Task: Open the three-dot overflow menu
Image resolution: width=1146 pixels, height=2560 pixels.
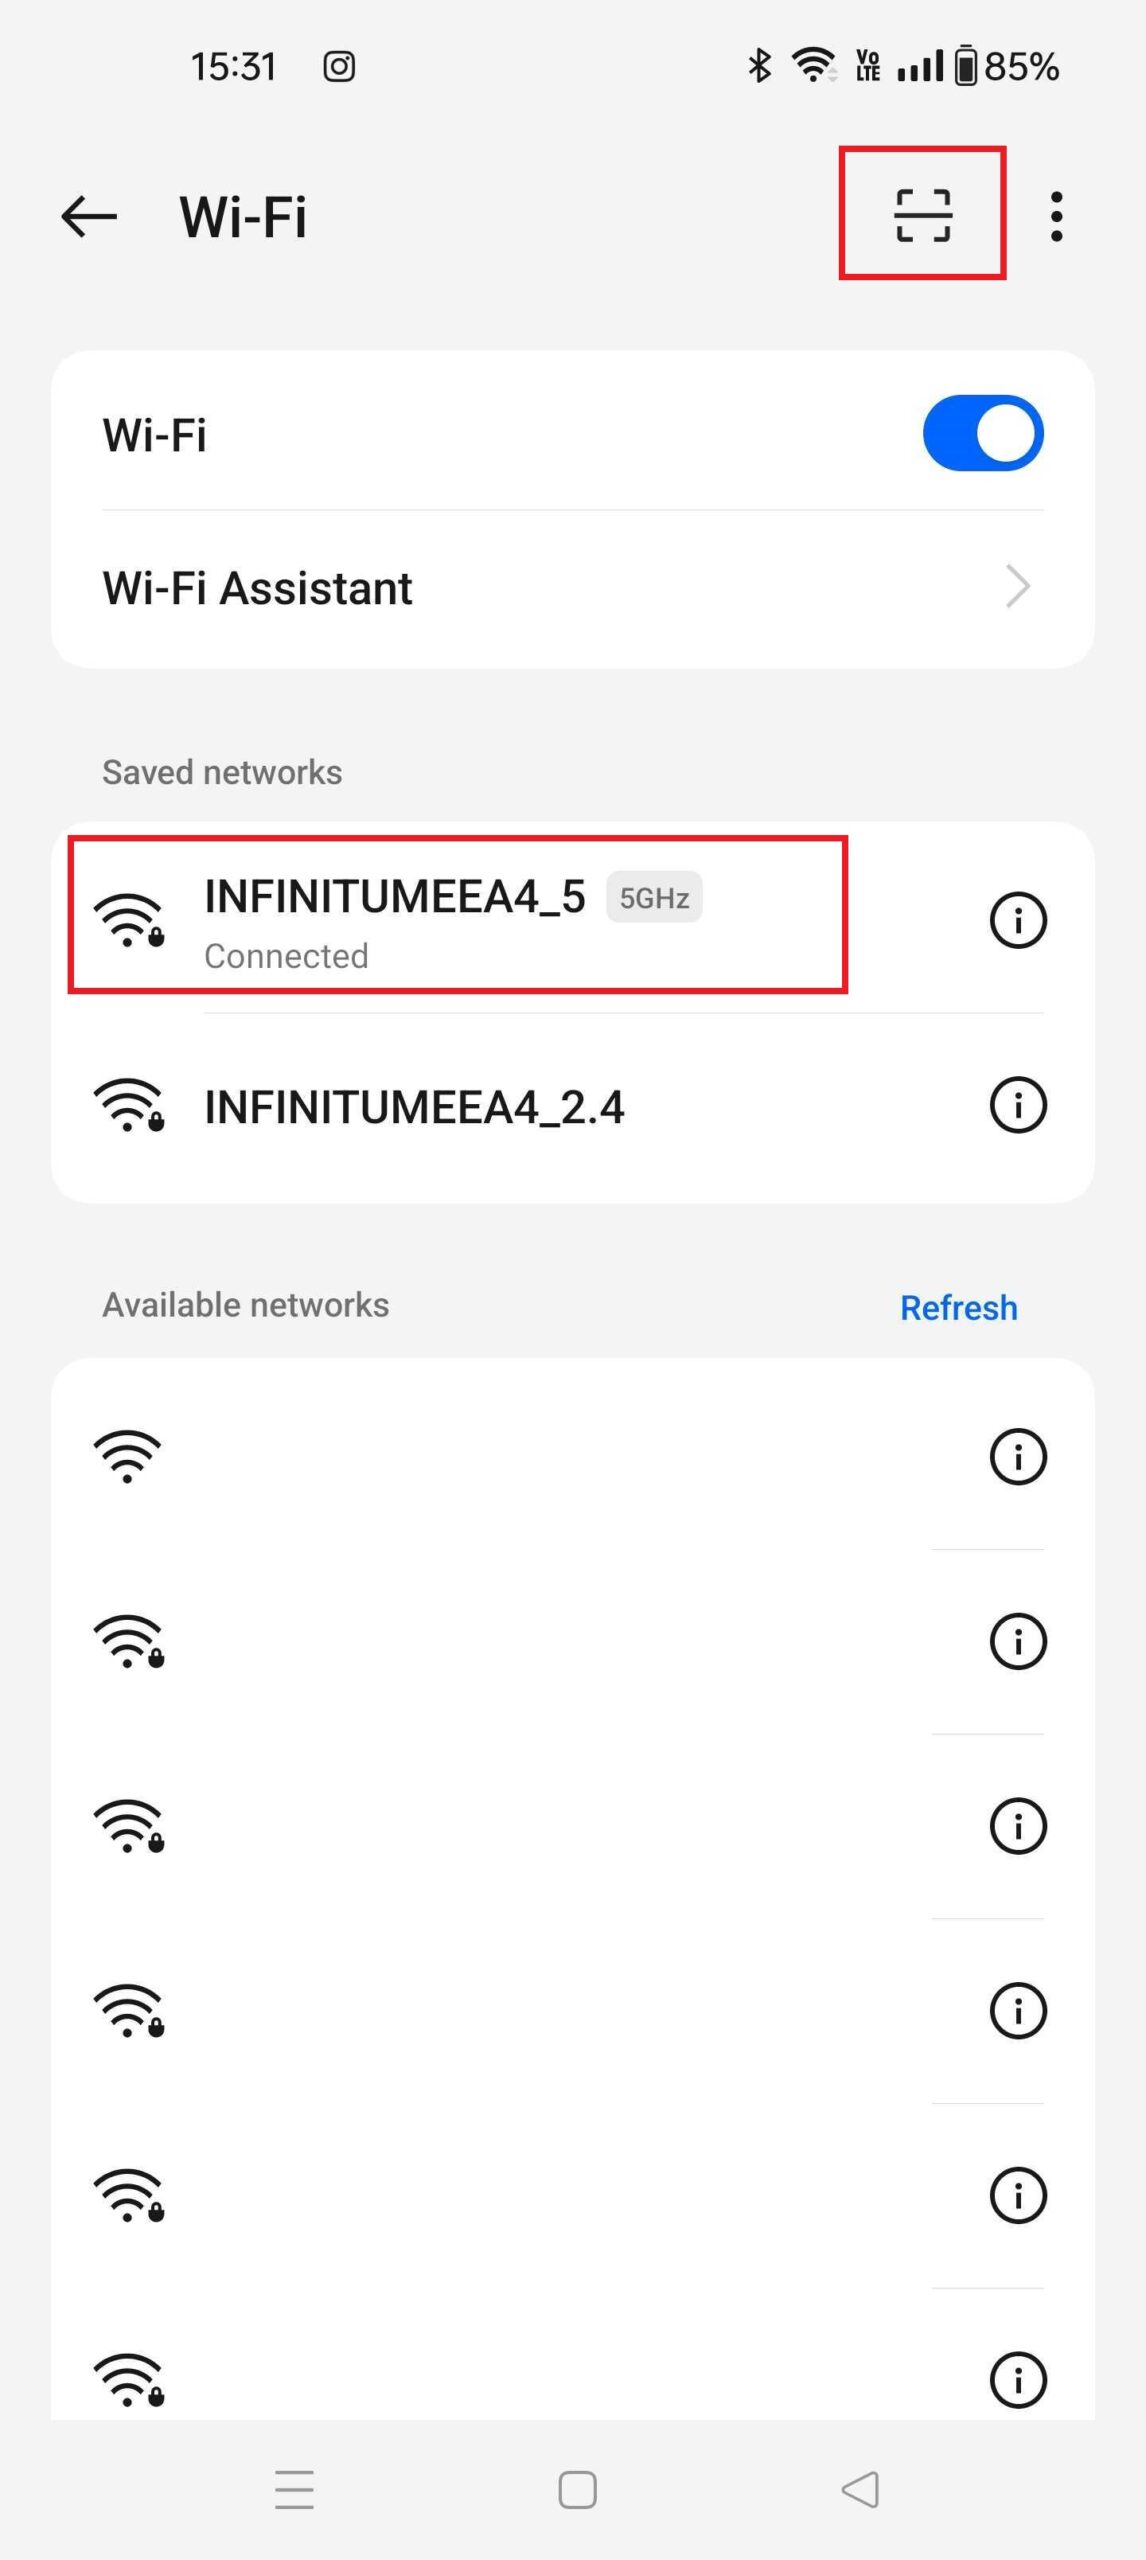Action: point(1056,216)
